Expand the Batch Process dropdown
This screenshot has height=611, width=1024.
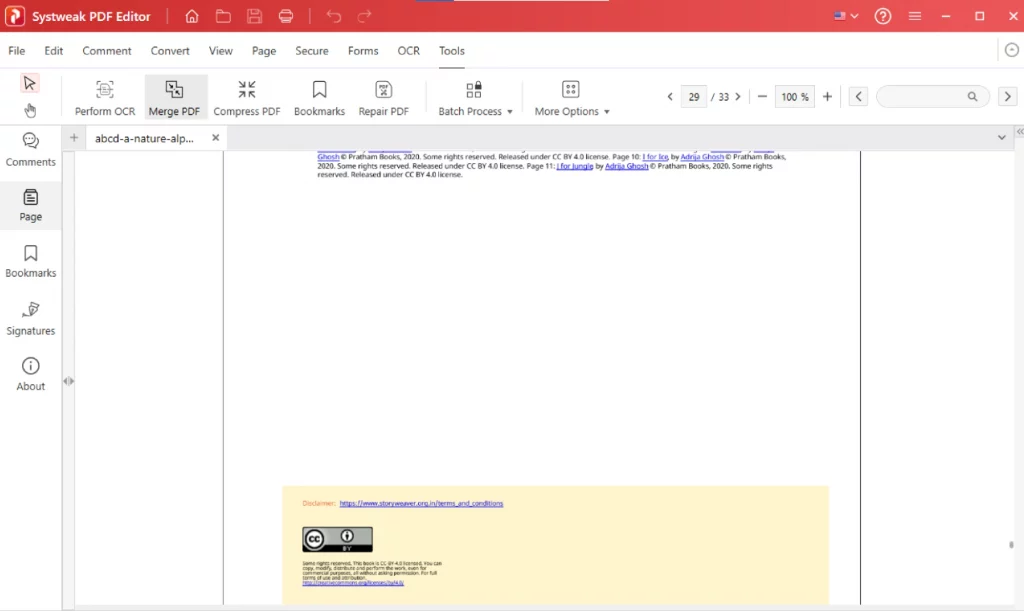(x=474, y=96)
